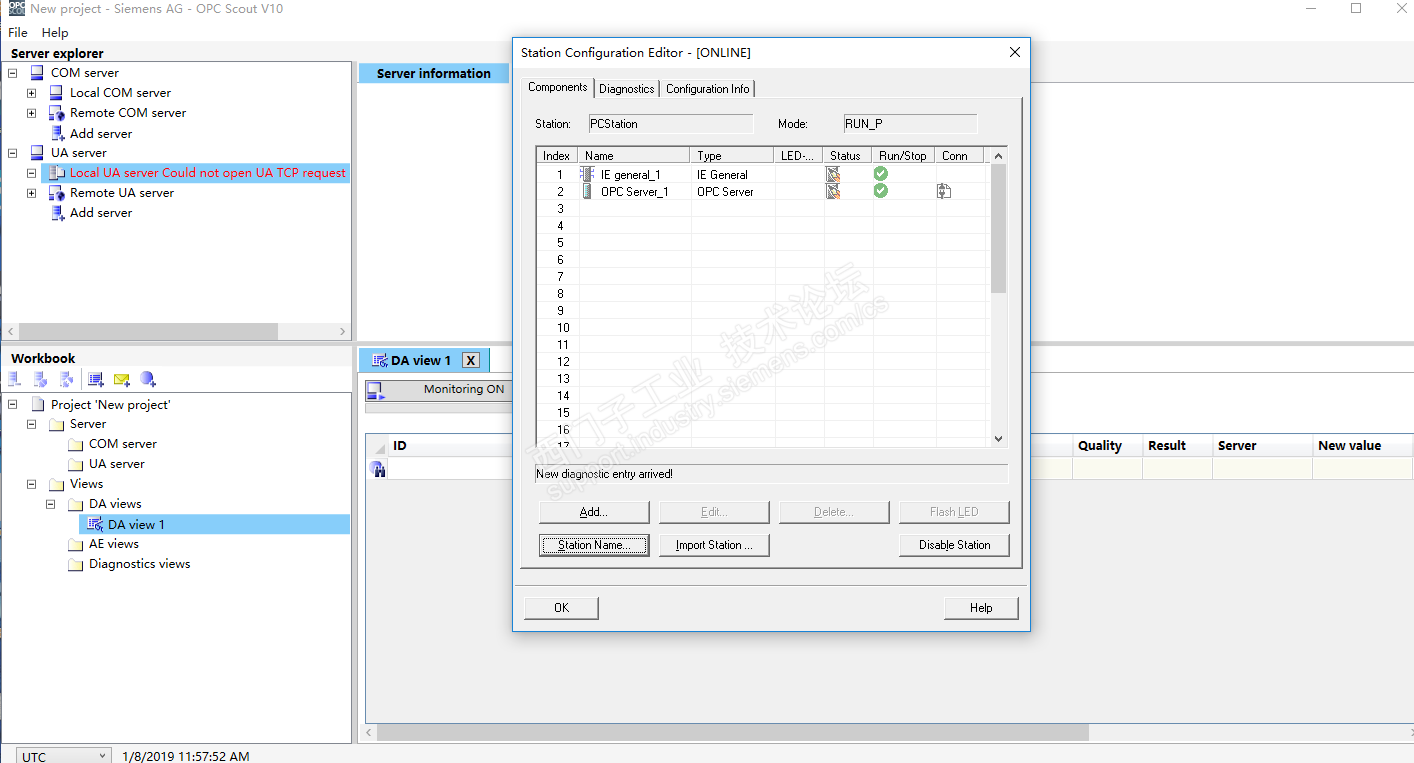Click the green run indicator for OPC Server_1

click(x=881, y=191)
